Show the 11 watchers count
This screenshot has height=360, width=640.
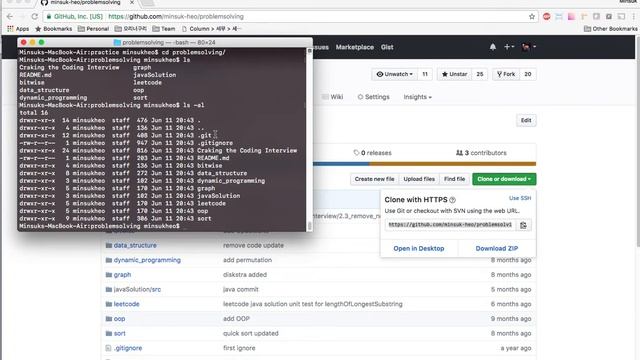pyautogui.click(x=425, y=74)
